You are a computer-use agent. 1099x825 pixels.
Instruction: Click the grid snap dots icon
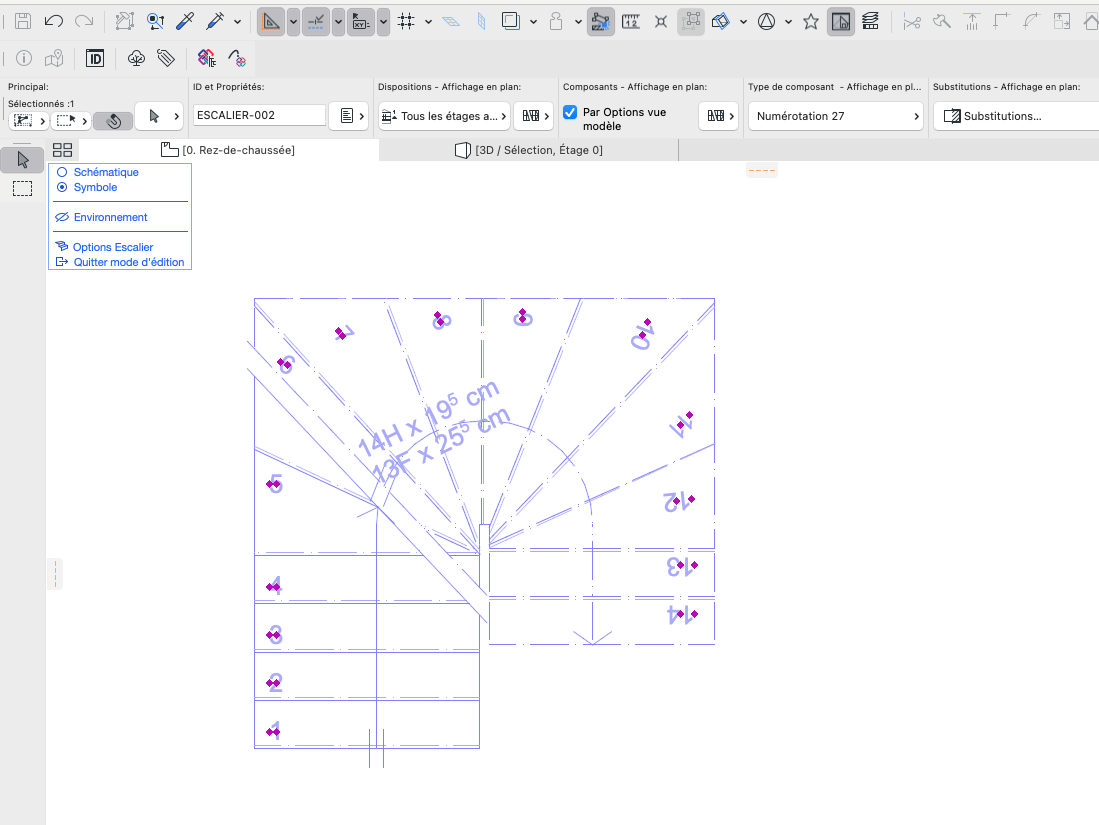406,22
